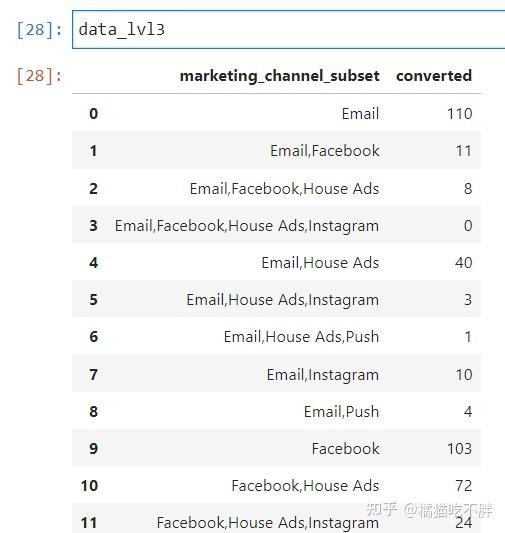Select the Facebook,House Ads cell
505x533 pixels.
click(x=305, y=486)
